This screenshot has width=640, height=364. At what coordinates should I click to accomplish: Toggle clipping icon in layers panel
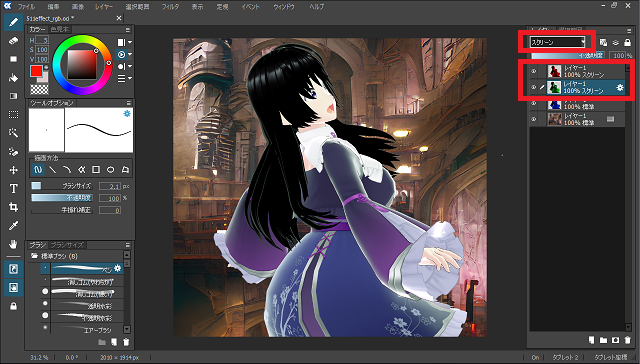[x=616, y=42]
